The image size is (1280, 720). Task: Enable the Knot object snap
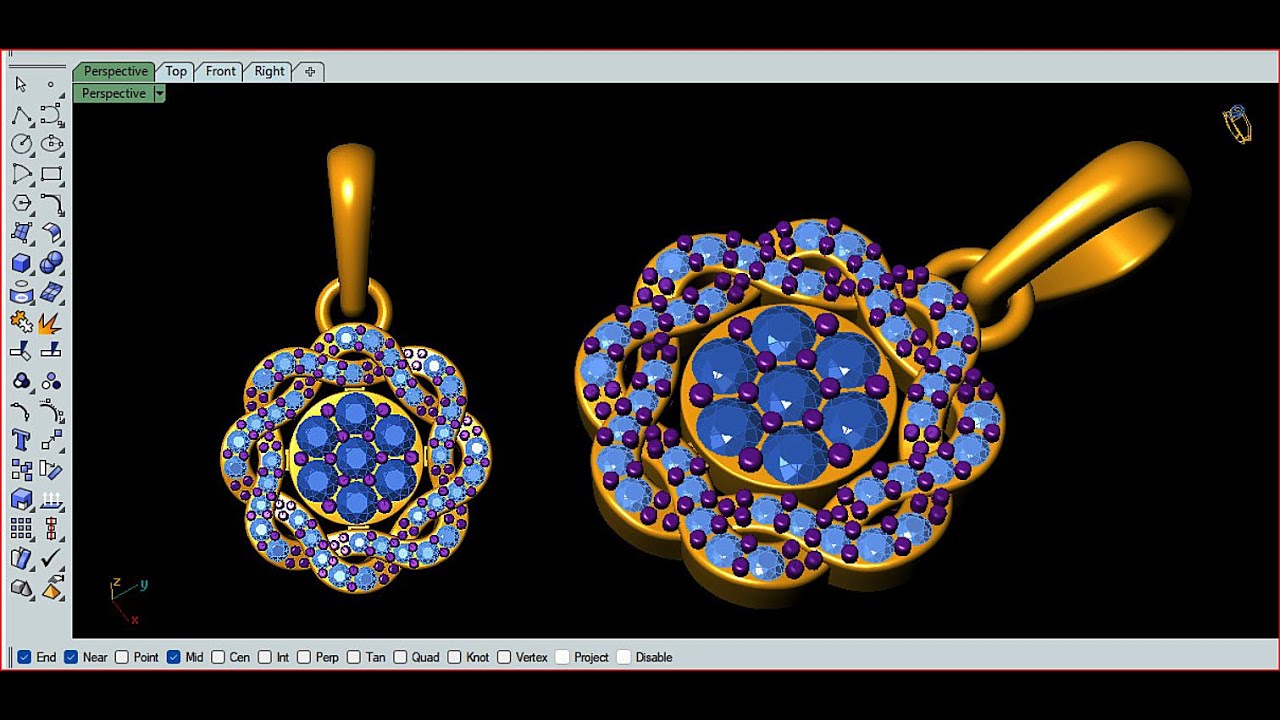[x=454, y=657]
